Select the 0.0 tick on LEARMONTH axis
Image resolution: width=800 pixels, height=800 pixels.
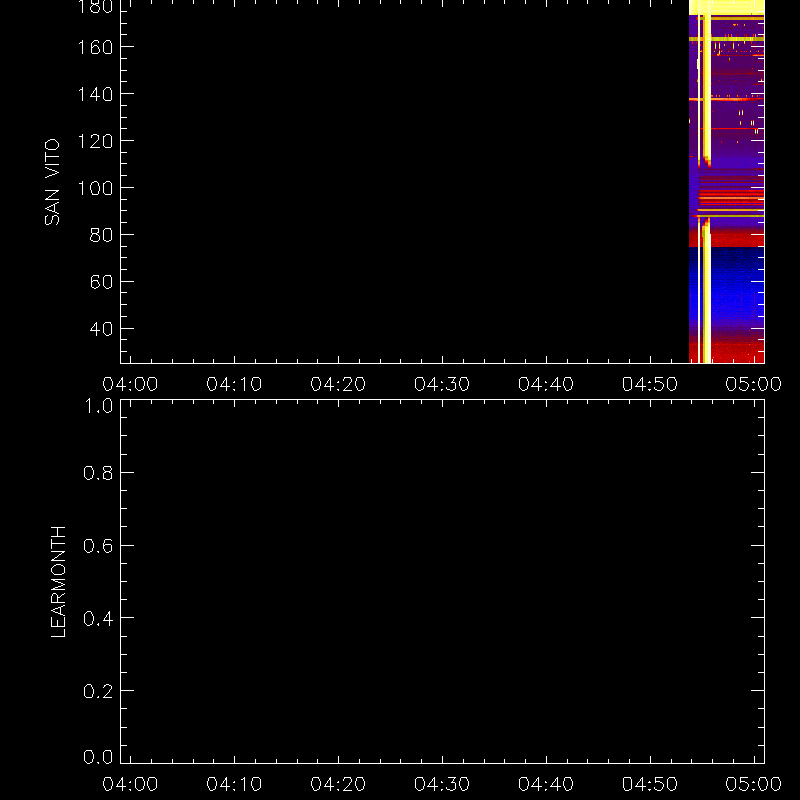98,757
